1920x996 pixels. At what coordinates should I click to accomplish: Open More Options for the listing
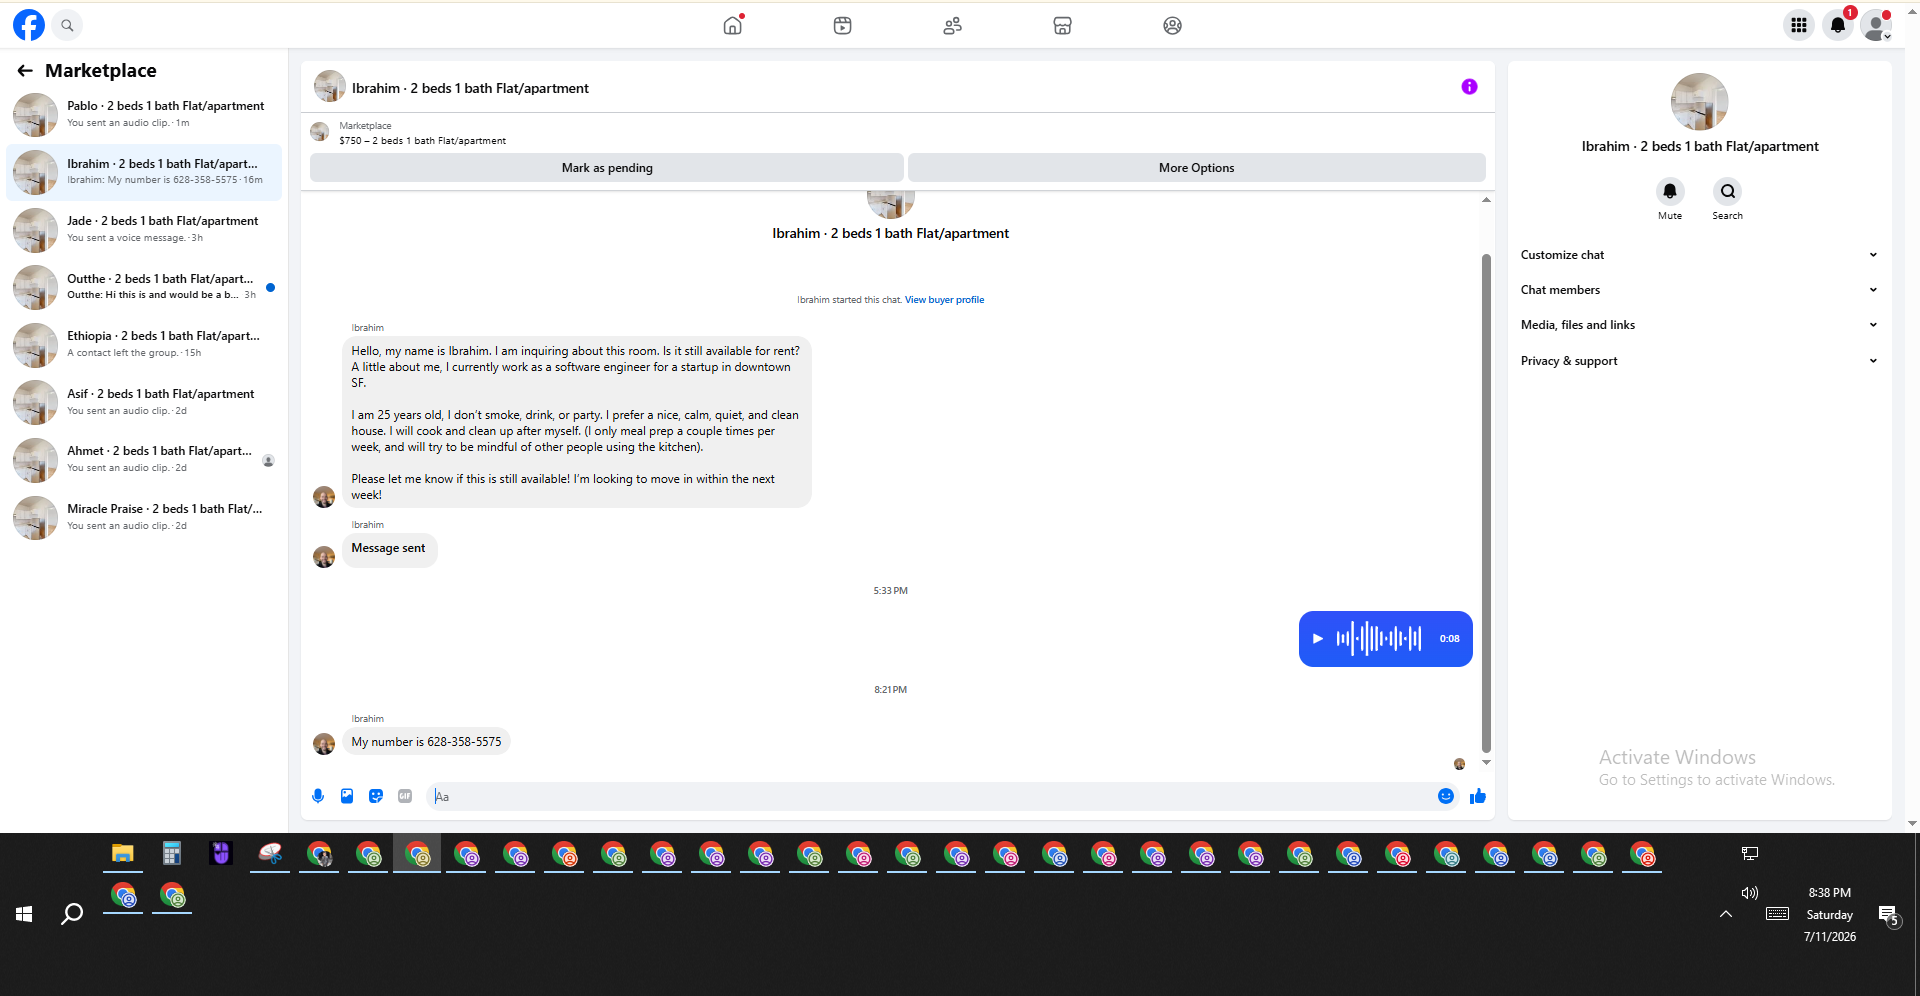click(x=1197, y=168)
